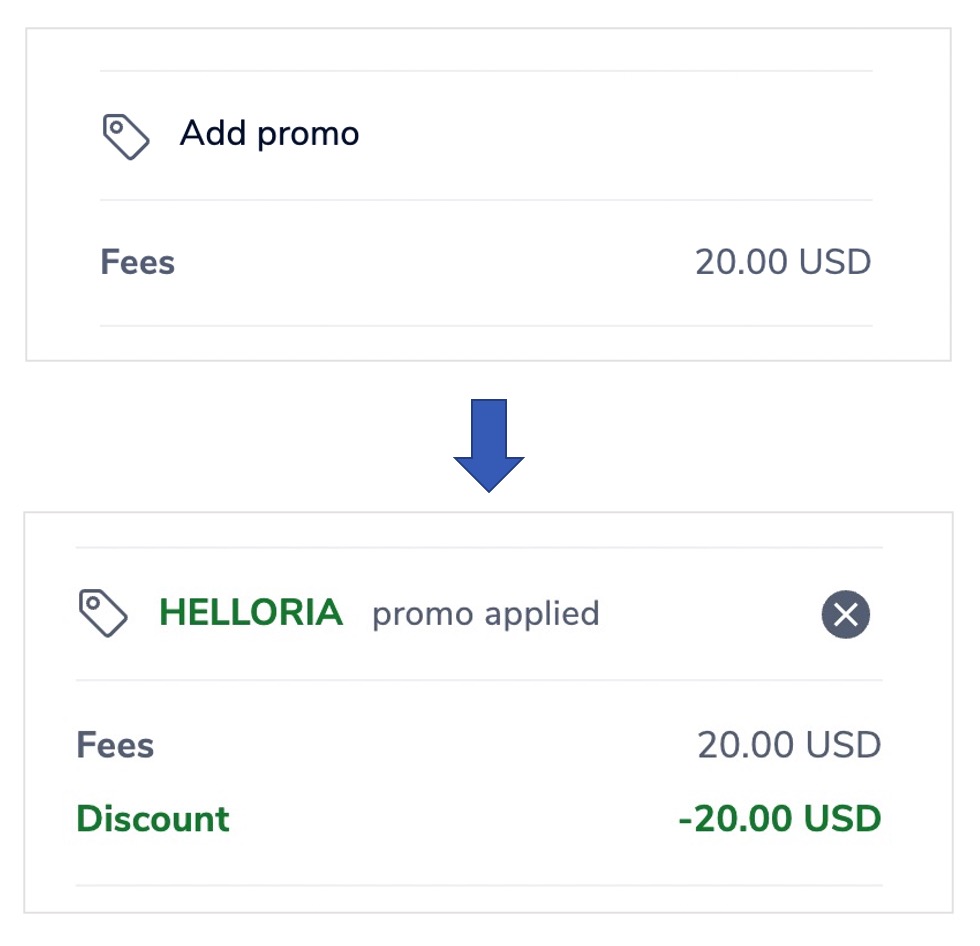
Task: Click the divider line beneath the Add promo row
Action: 486,200
